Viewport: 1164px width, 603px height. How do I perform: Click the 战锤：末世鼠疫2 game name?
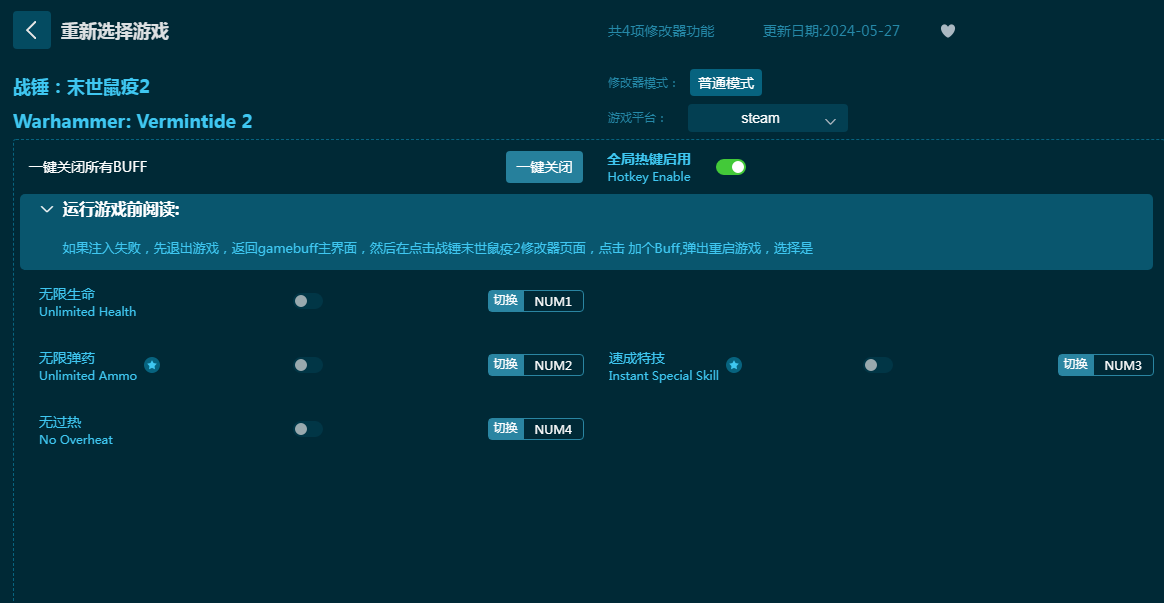(x=82, y=87)
